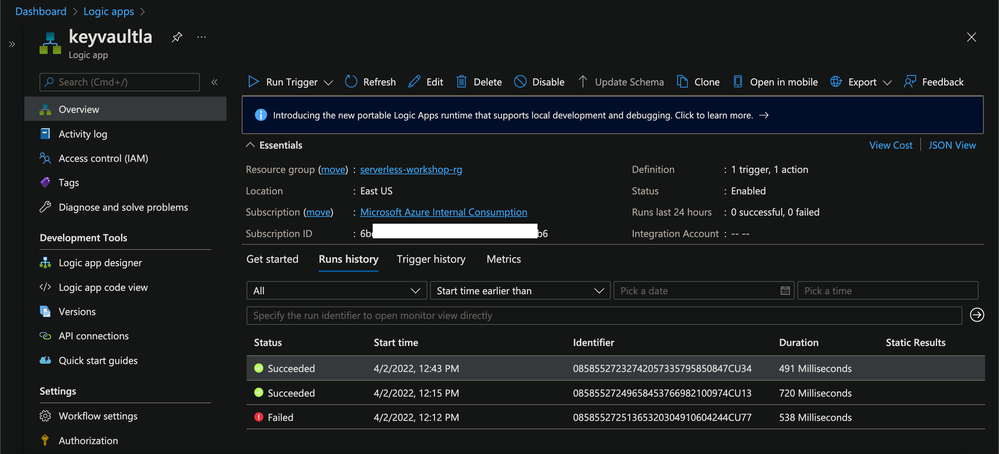Image resolution: width=999 pixels, height=454 pixels.
Task: Switch to the Trigger history tab
Action: click(x=431, y=259)
